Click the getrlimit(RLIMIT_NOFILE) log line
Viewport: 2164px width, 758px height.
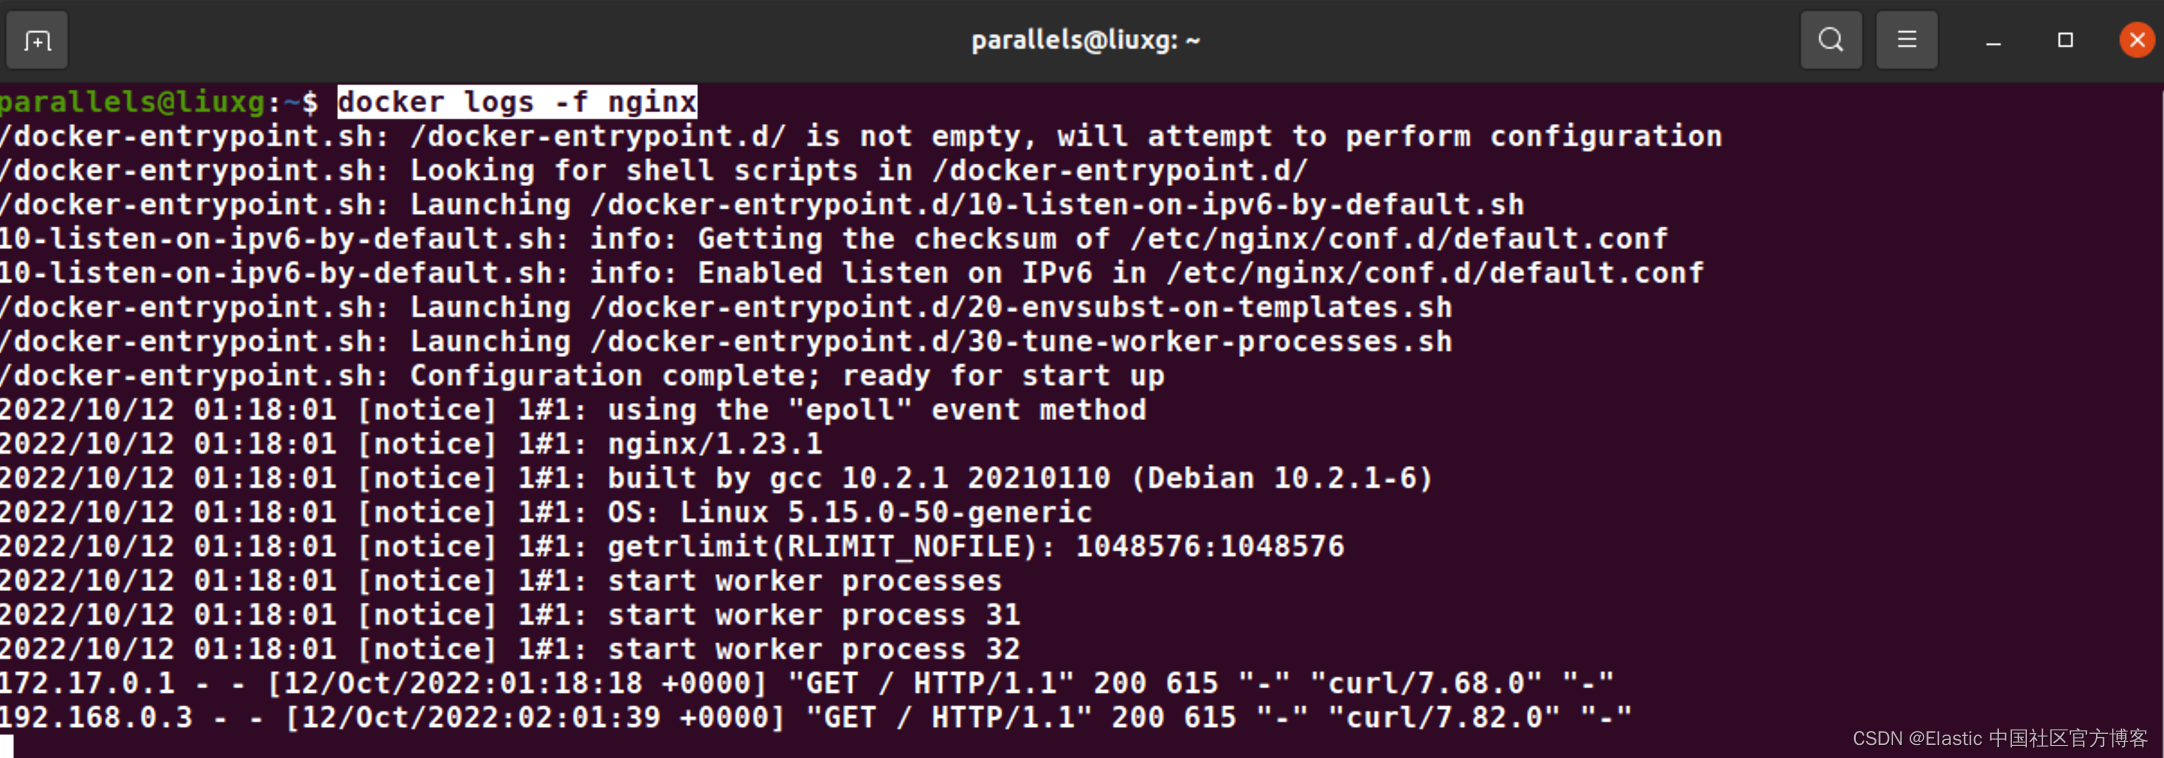click(672, 546)
